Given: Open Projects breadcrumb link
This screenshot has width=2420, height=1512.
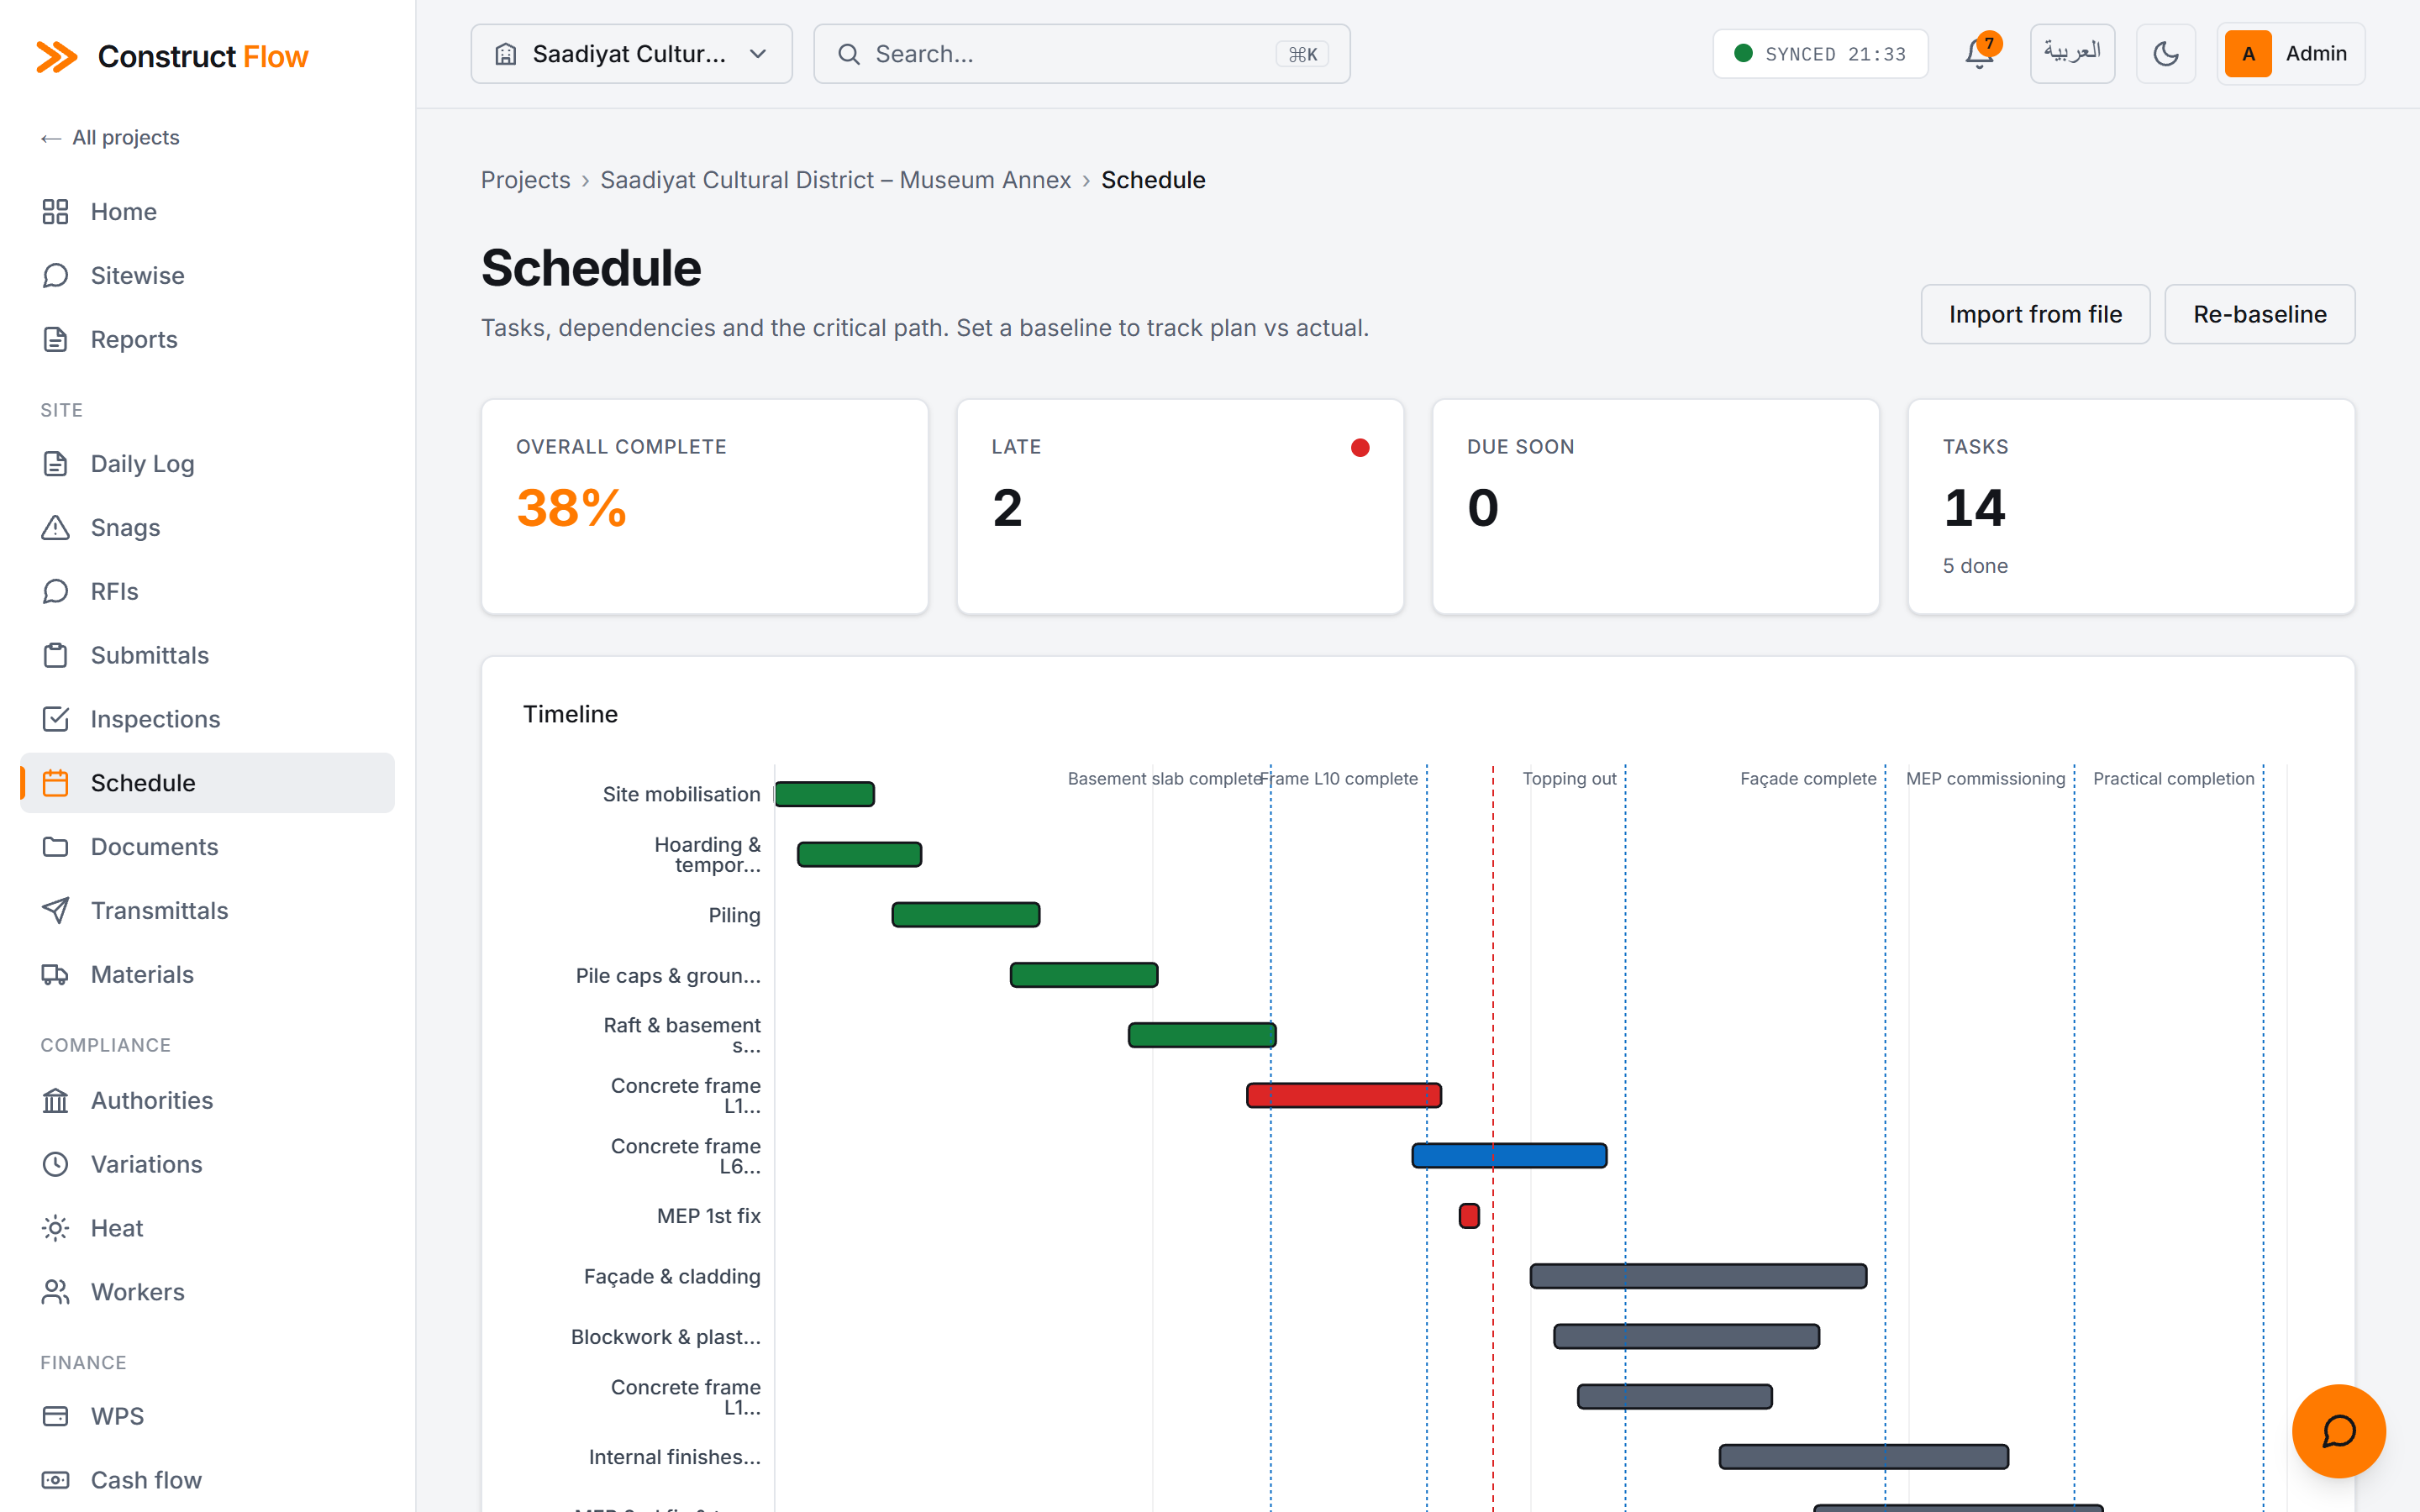Looking at the screenshot, I should 525,180.
